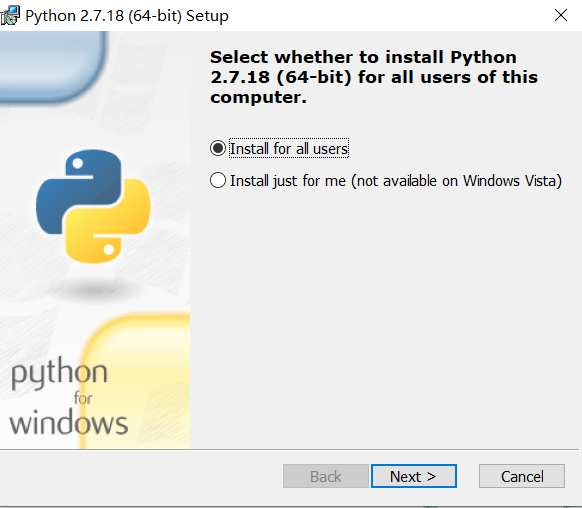Click the yellow rounded shape in the banner
The image size is (582, 508).
click(x=135, y=380)
